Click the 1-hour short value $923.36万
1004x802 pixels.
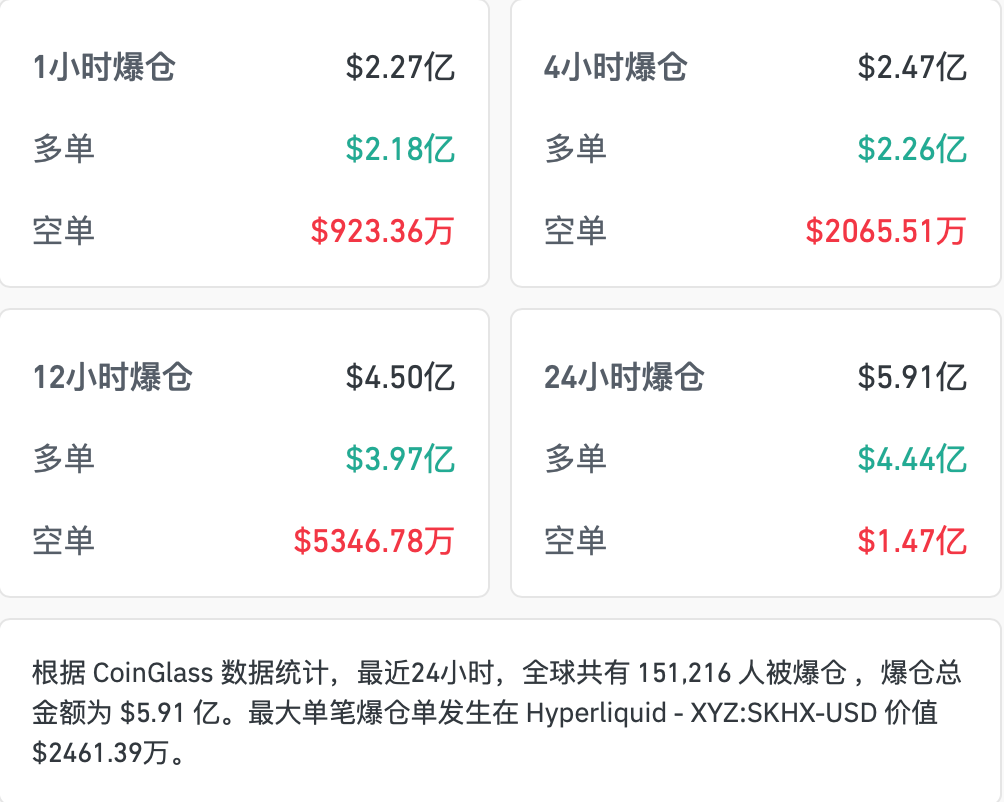coord(383,231)
